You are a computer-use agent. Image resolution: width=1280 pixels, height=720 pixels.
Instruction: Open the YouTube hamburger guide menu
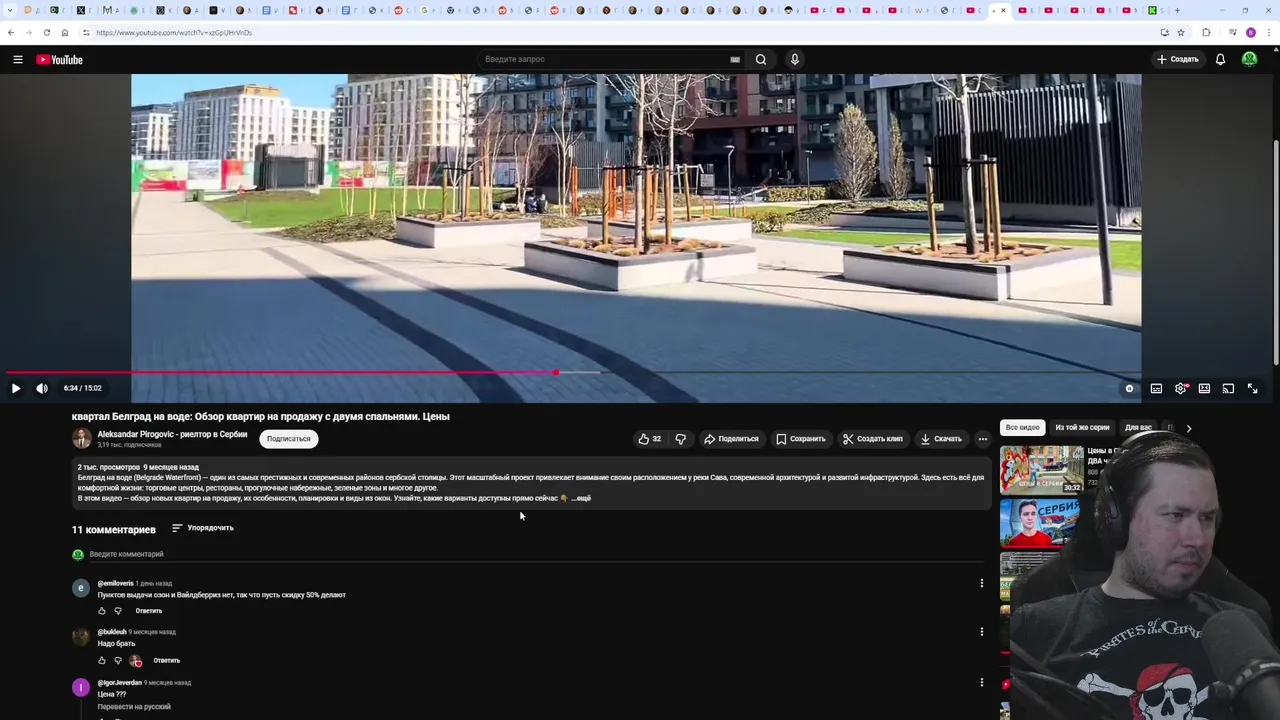click(17, 60)
